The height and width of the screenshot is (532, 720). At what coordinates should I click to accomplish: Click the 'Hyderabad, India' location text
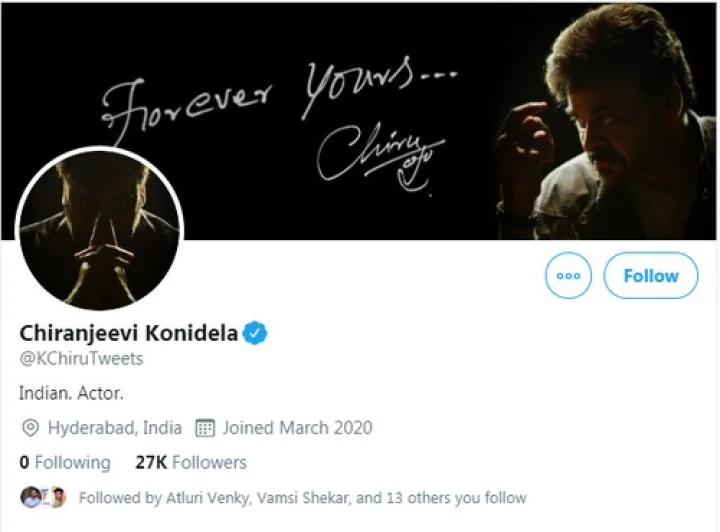pyautogui.click(x=114, y=428)
